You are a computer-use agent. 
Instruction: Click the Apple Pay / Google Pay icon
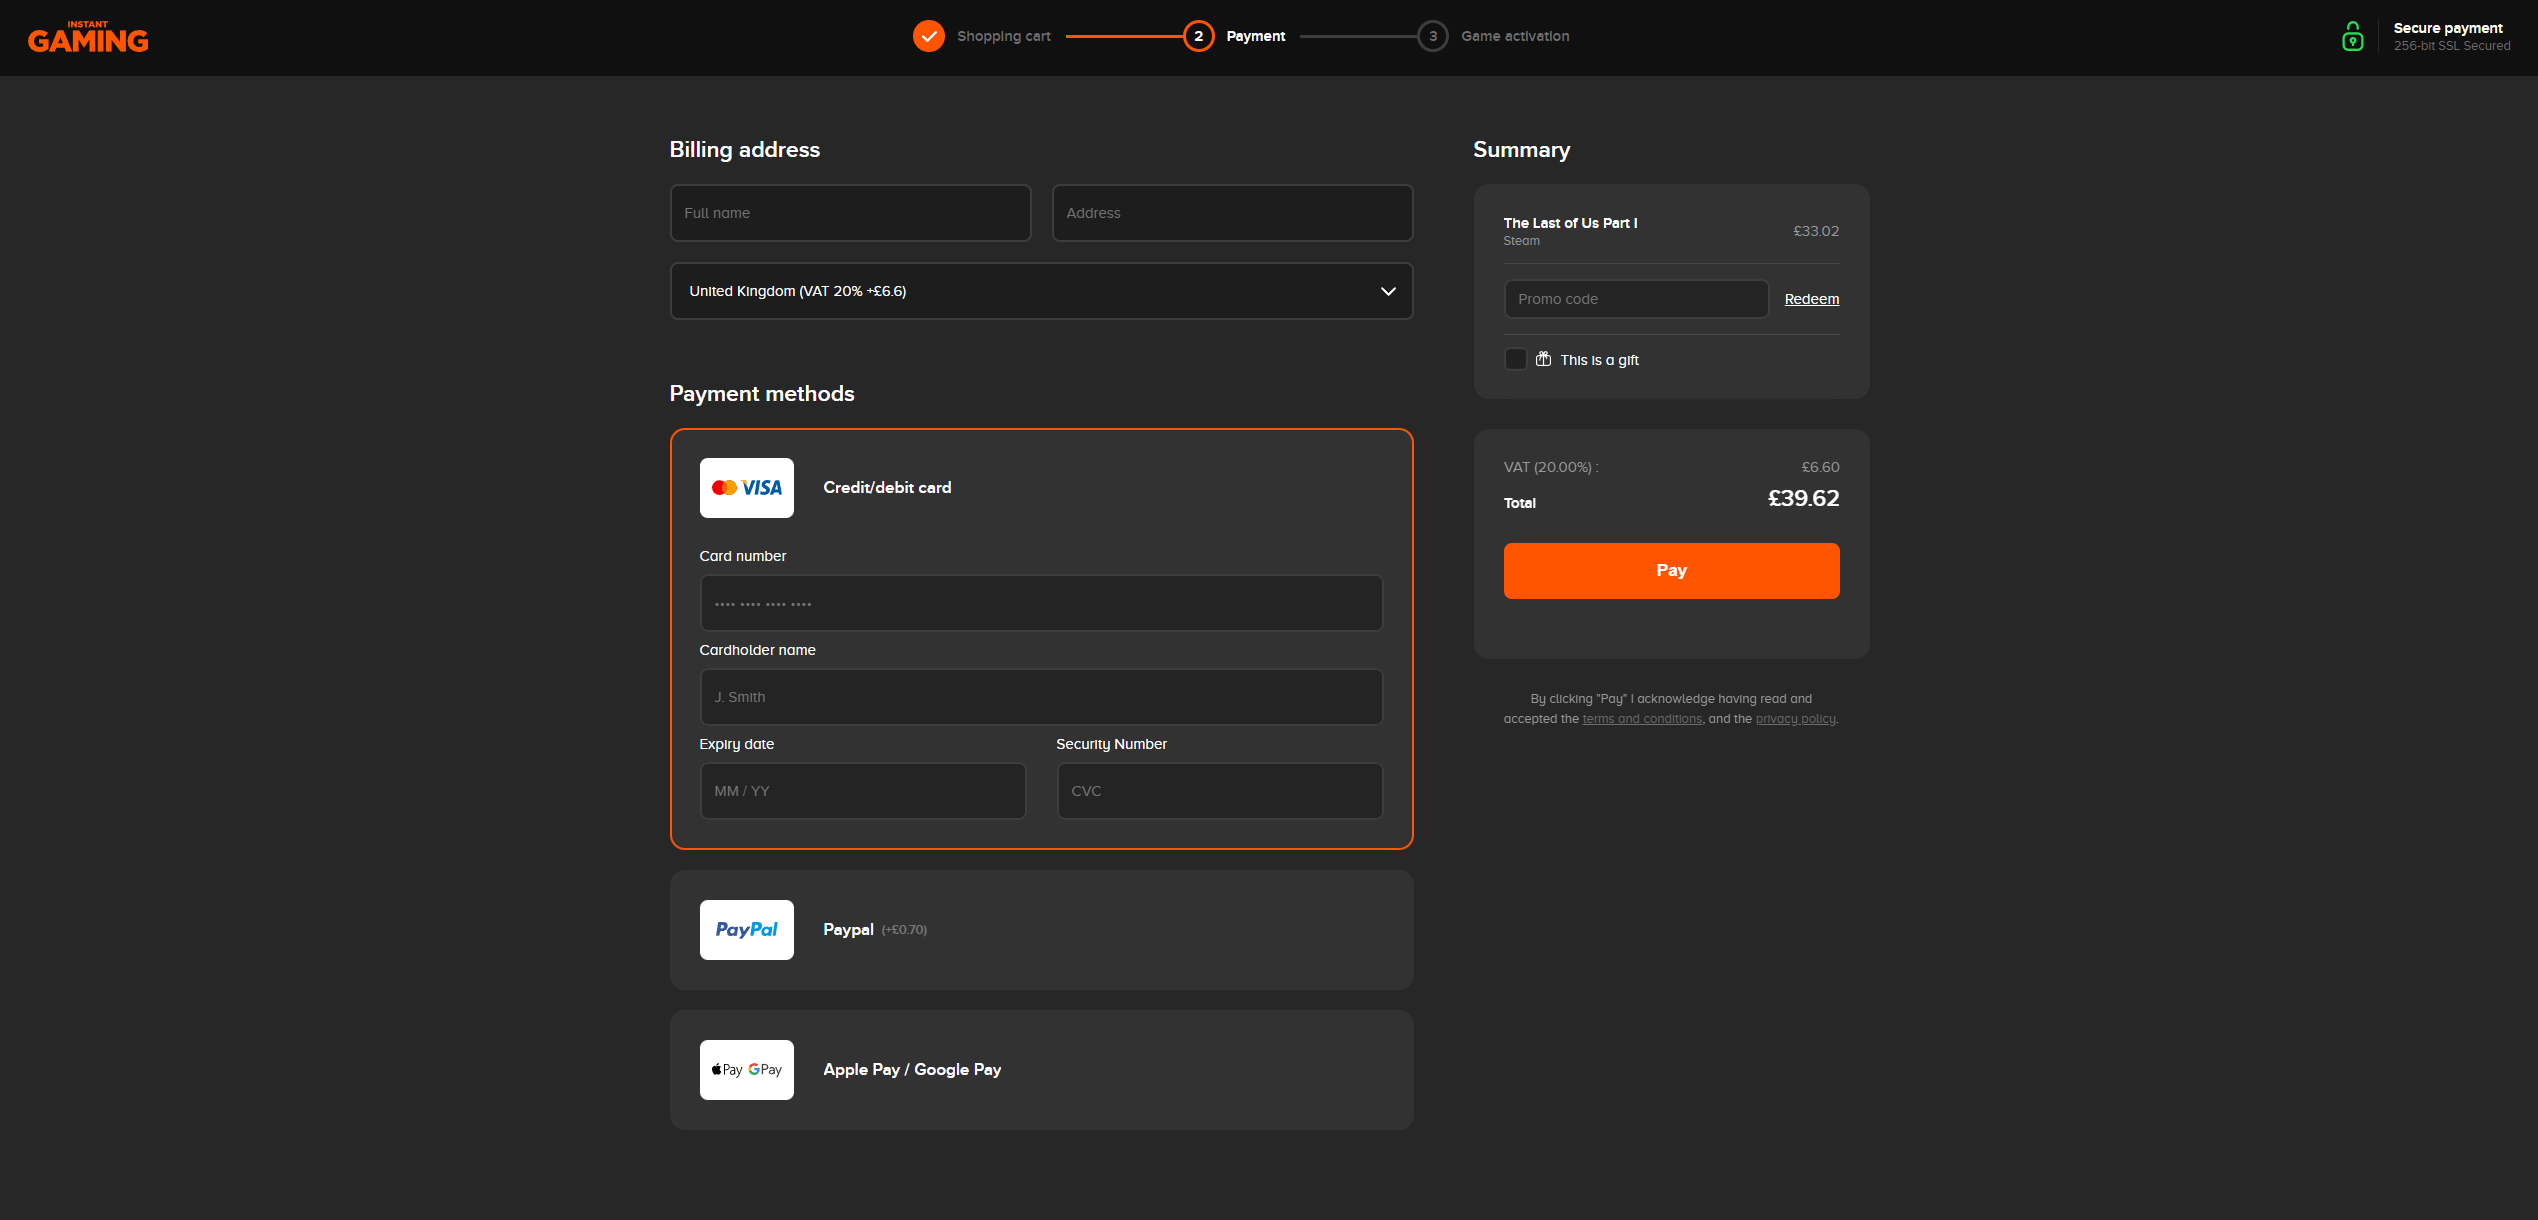click(x=746, y=1070)
